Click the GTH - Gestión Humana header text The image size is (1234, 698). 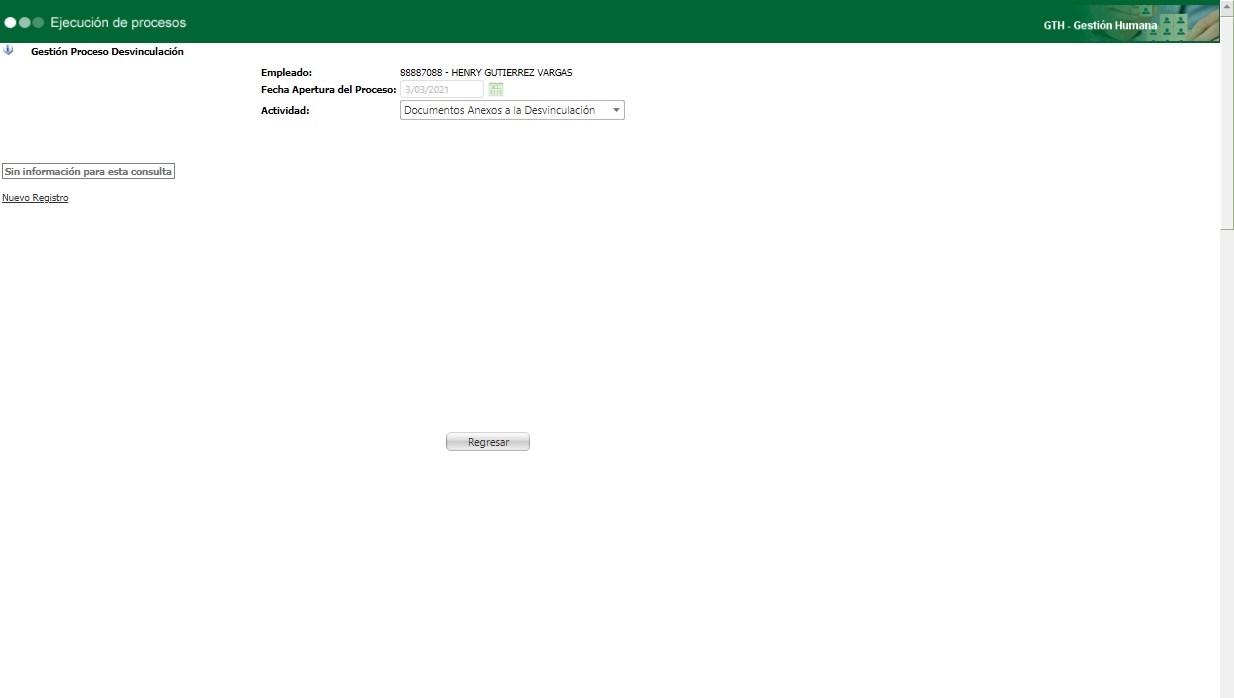[1100, 25]
